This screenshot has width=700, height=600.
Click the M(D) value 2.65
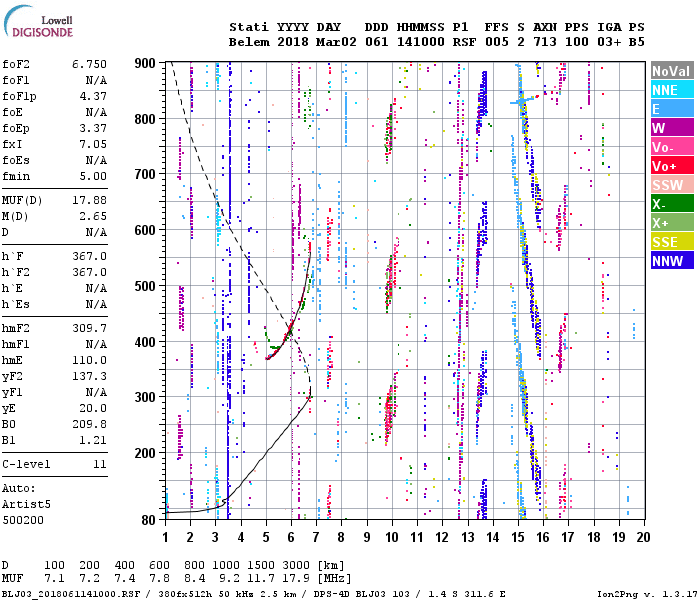[93, 216]
